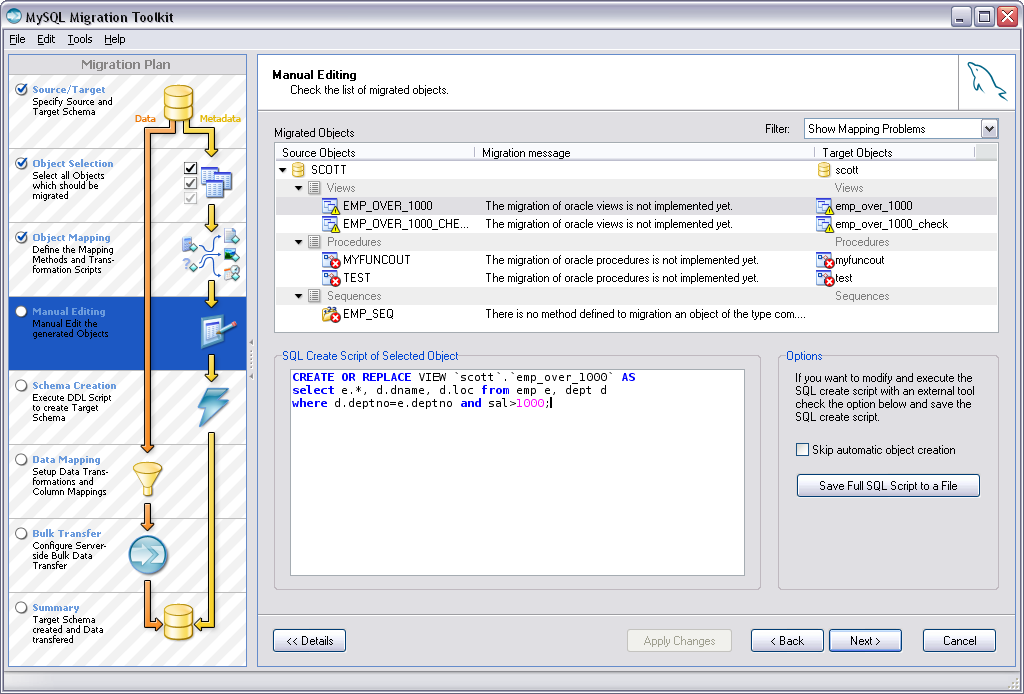Click the Object Selection tables icon

(216, 182)
